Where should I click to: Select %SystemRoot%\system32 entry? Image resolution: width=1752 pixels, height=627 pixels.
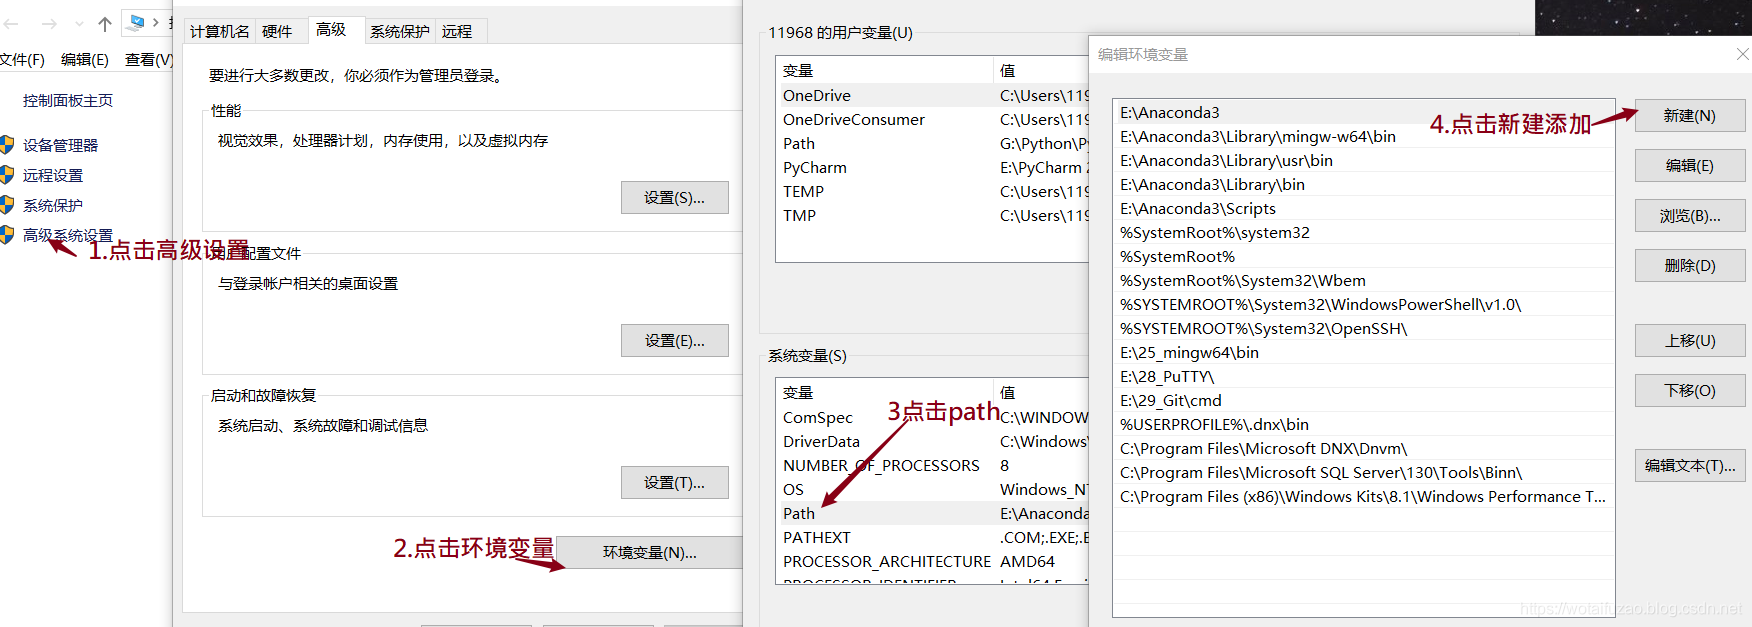tap(1364, 232)
